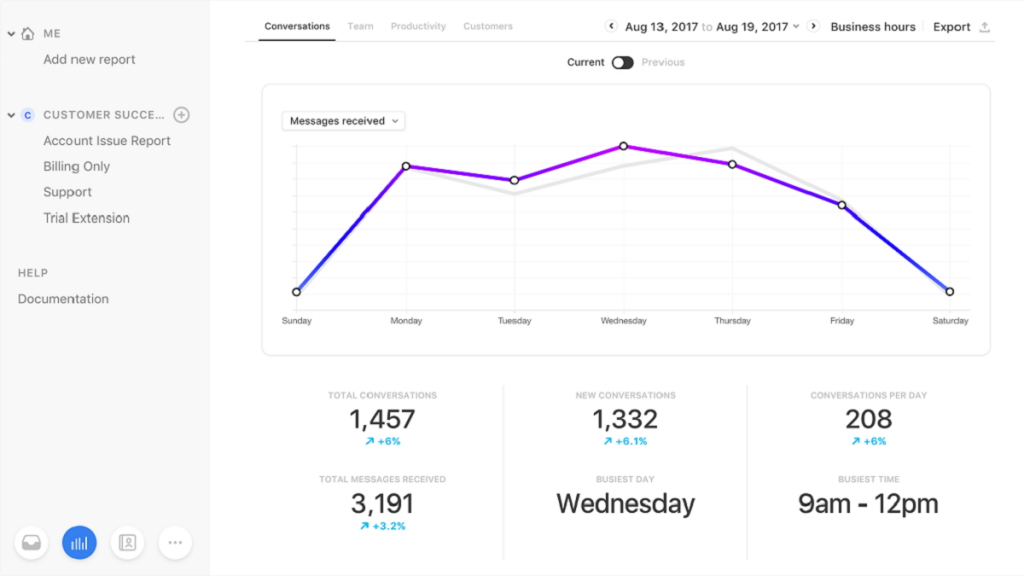Screen dimensions: 1024x576
Task: Go to previous week using left arrow icon
Action: point(609,26)
